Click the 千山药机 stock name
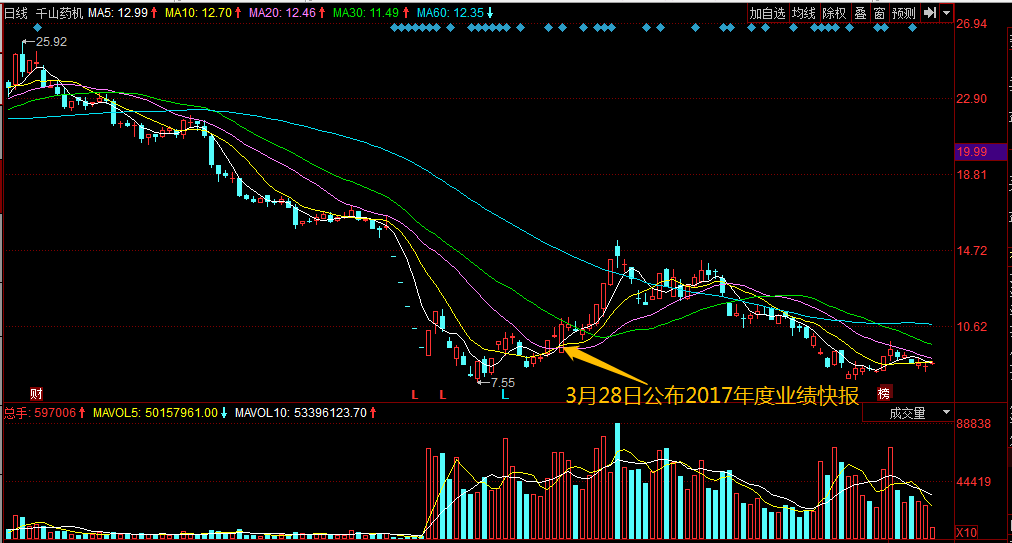The width and height of the screenshot is (1012, 543). pyautogui.click(x=59, y=13)
